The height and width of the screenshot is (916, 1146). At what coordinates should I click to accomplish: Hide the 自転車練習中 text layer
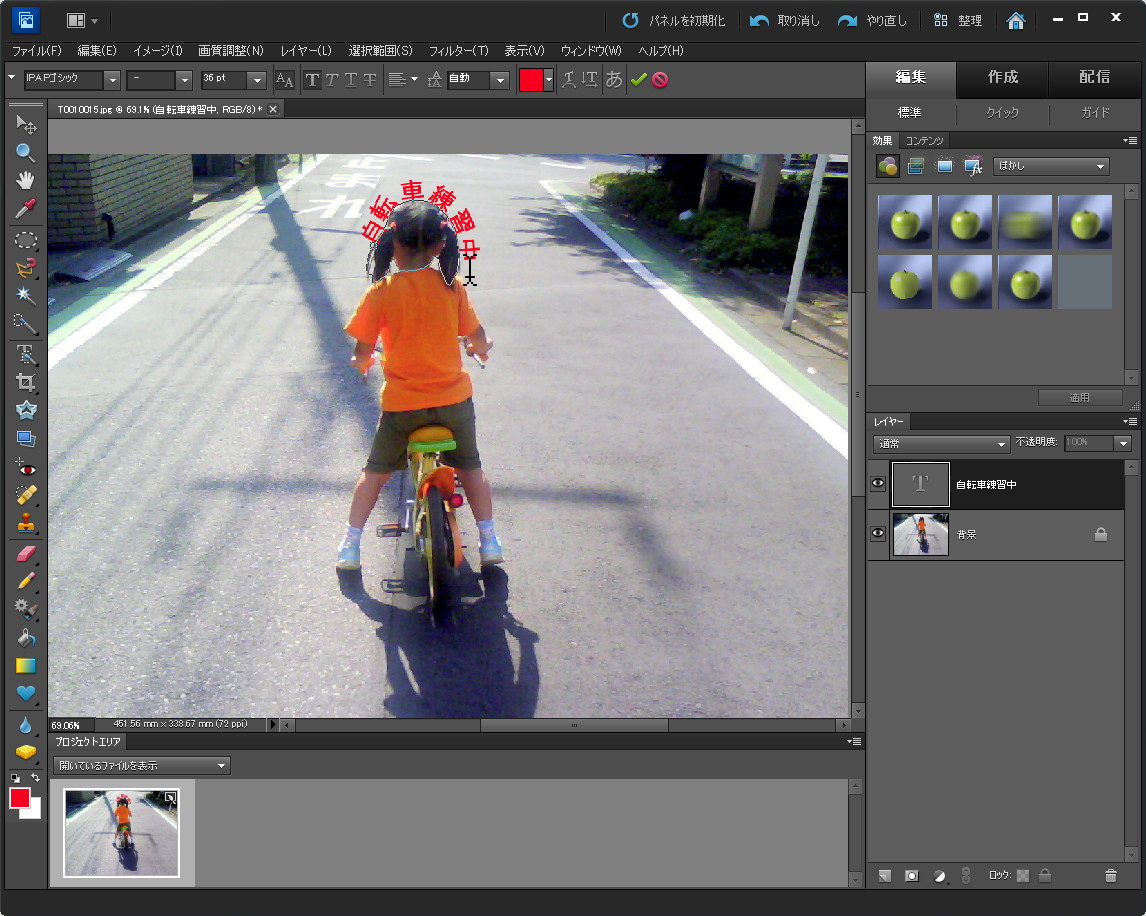coord(877,483)
